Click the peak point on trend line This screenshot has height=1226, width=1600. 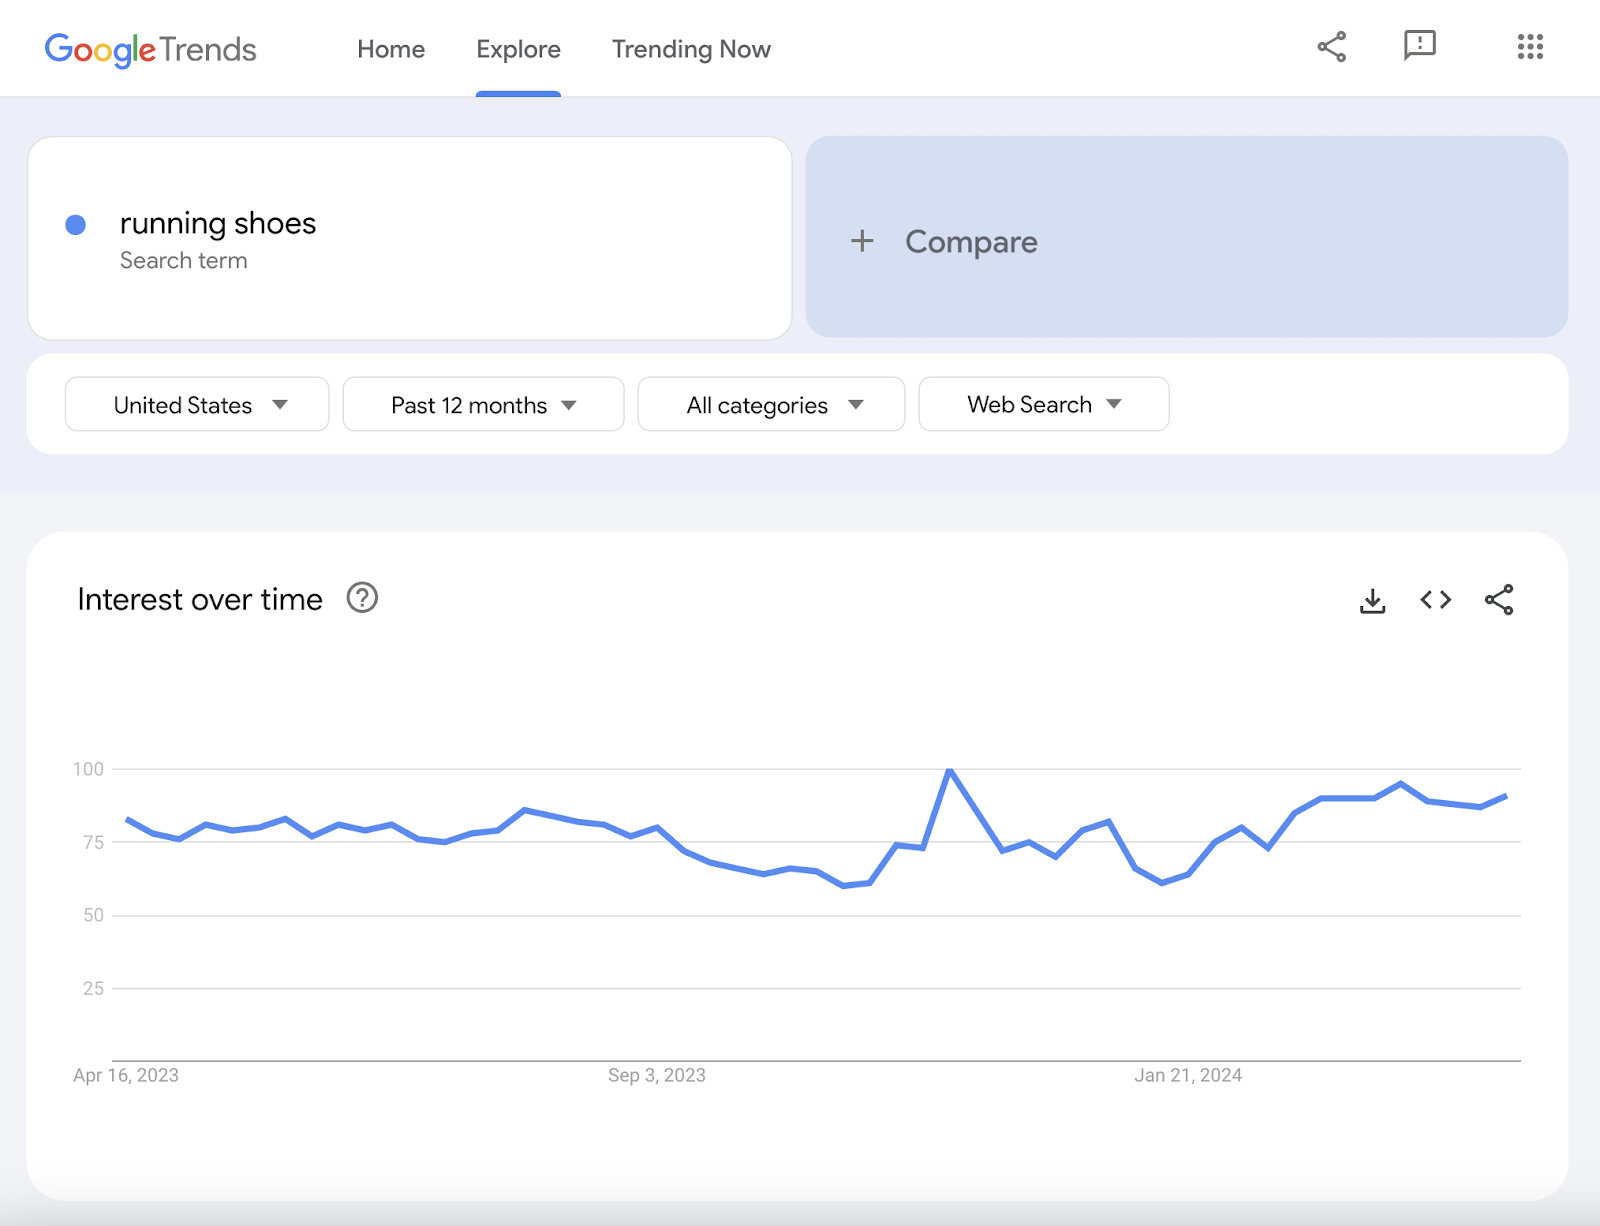coord(949,770)
